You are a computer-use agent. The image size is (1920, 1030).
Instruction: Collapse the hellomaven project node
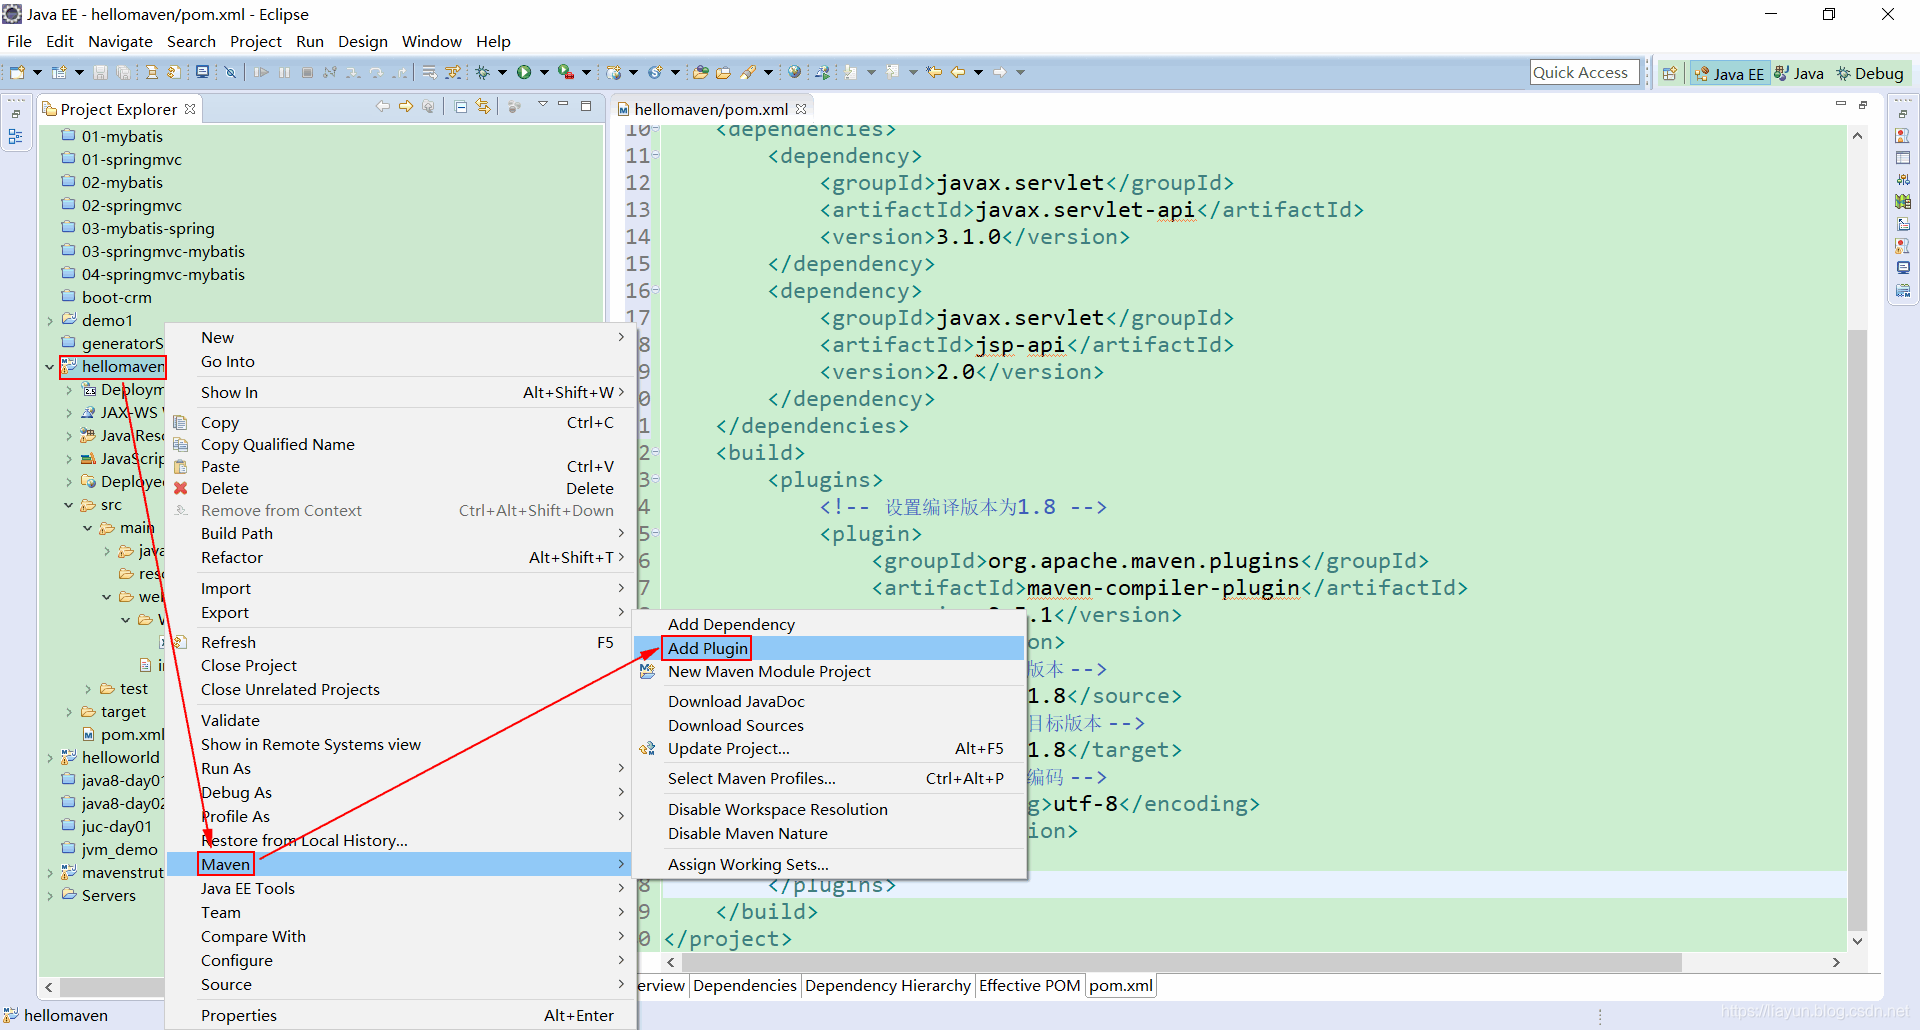tap(49, 367)
